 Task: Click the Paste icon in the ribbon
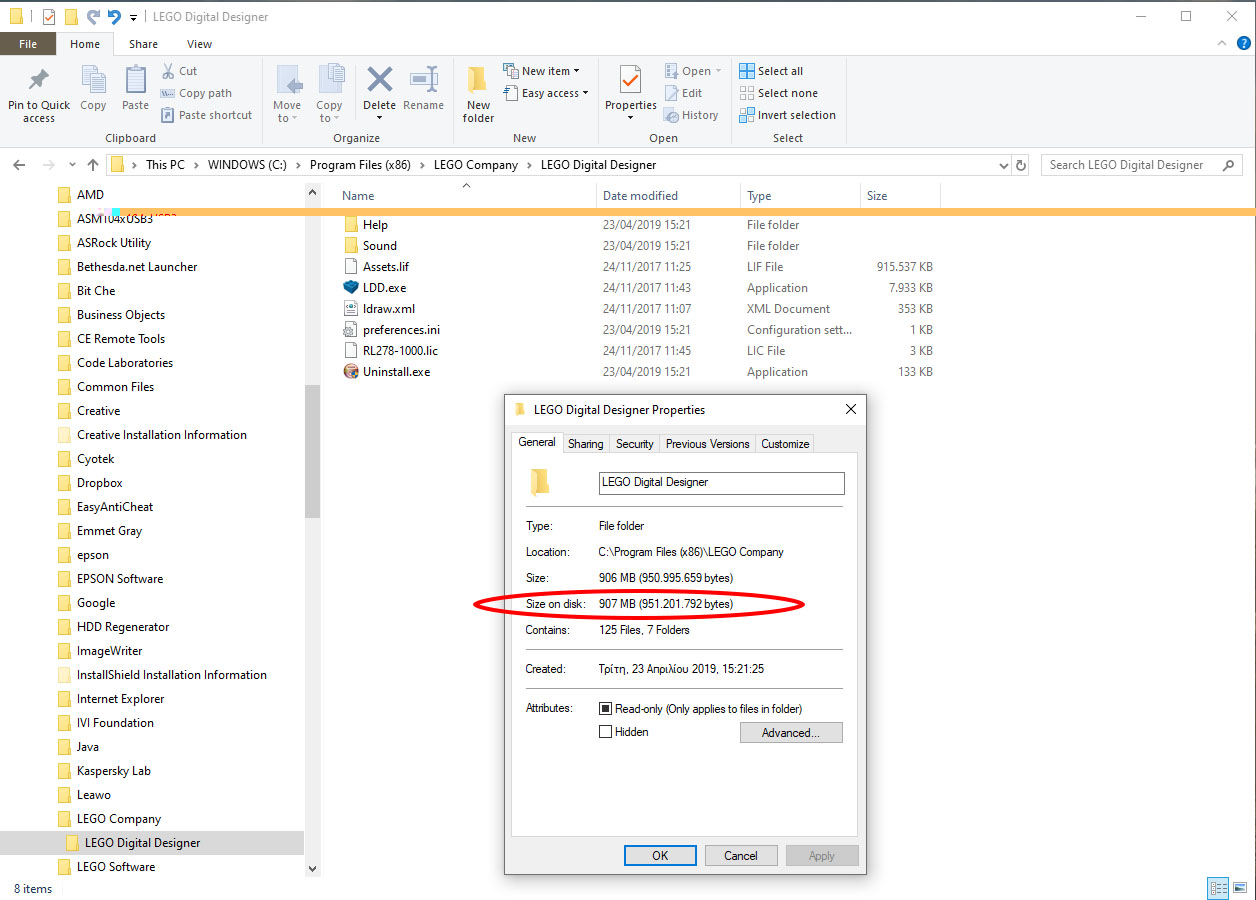click(135, 80)
